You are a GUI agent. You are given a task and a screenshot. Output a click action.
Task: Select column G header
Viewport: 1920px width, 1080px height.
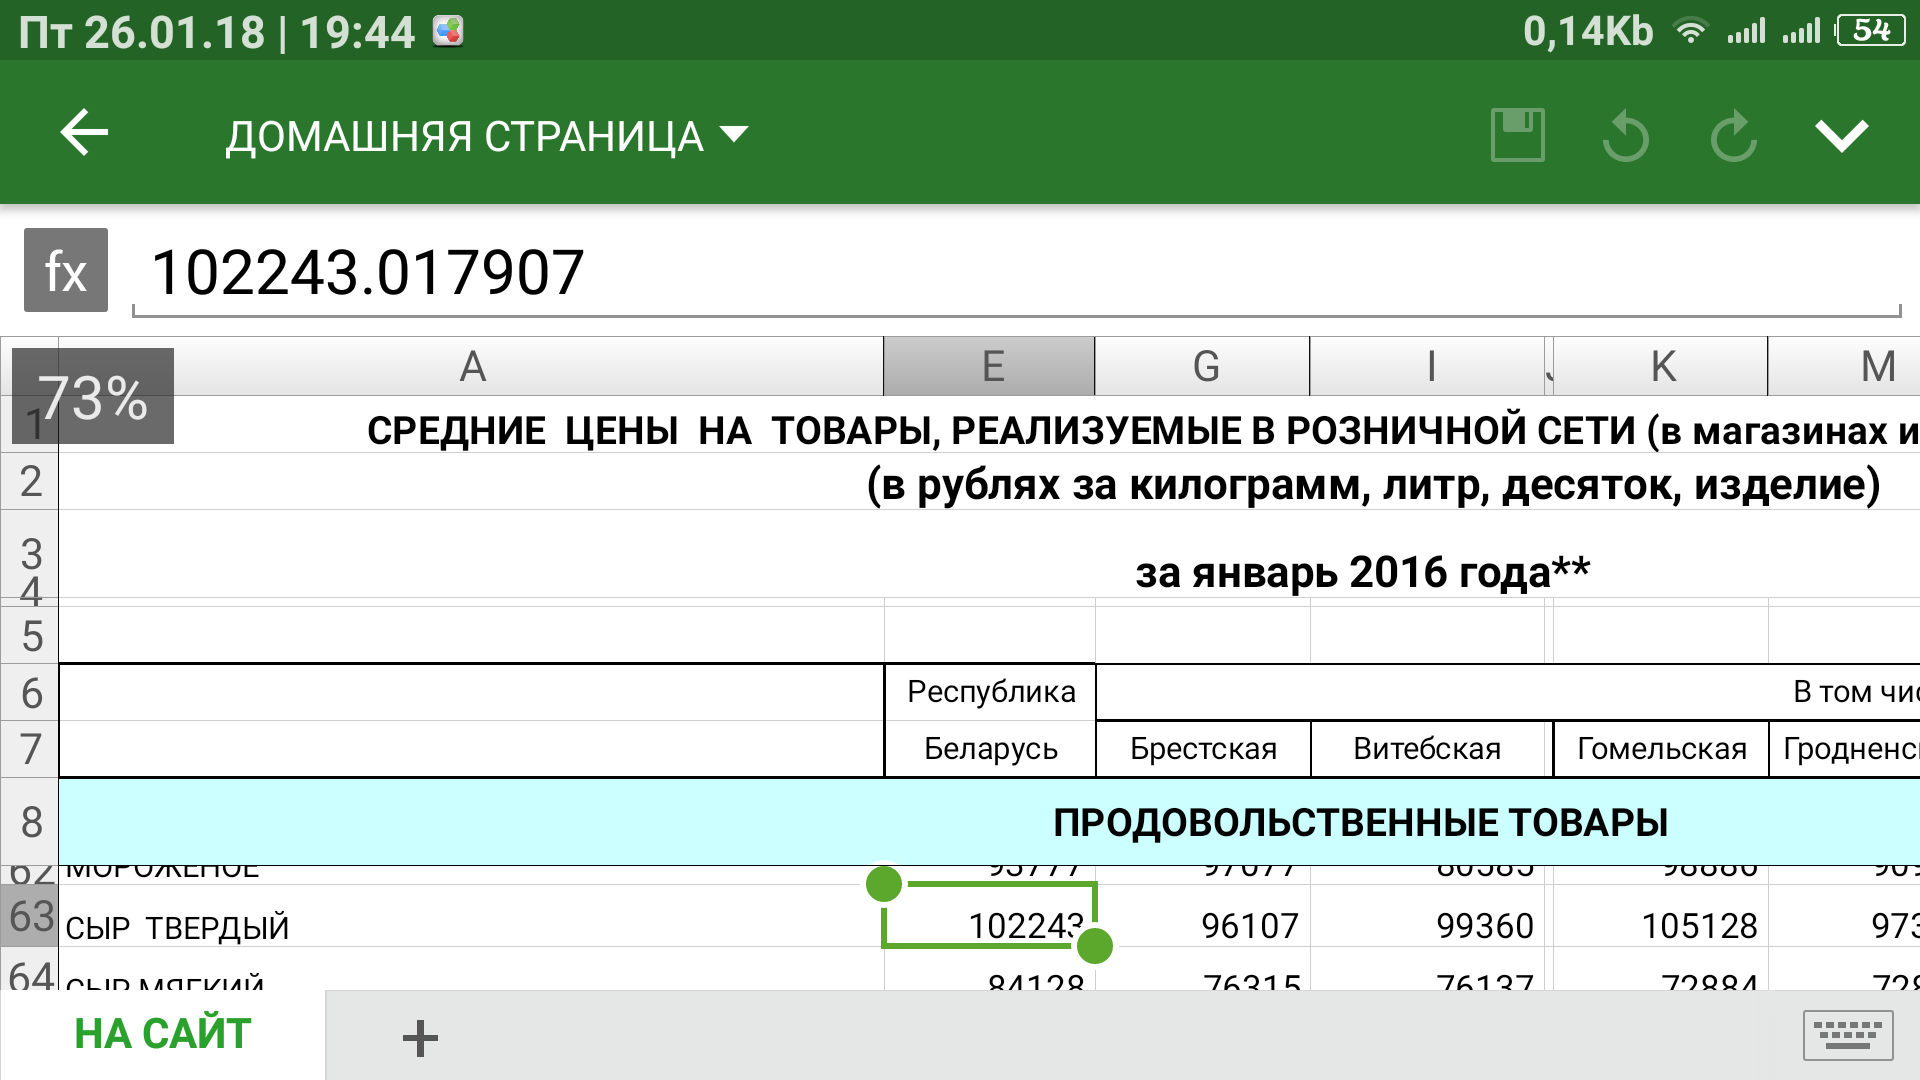(1204, 367)
